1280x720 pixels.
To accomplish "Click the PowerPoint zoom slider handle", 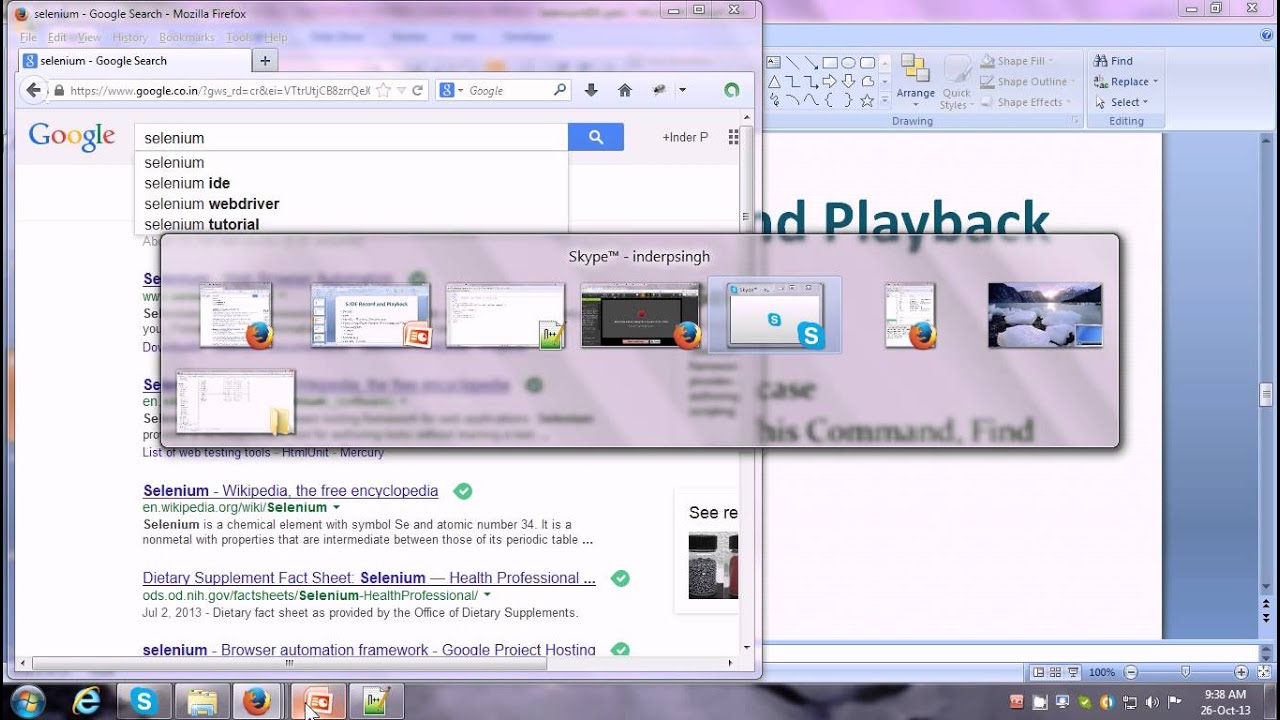I will click(1186, 672).
